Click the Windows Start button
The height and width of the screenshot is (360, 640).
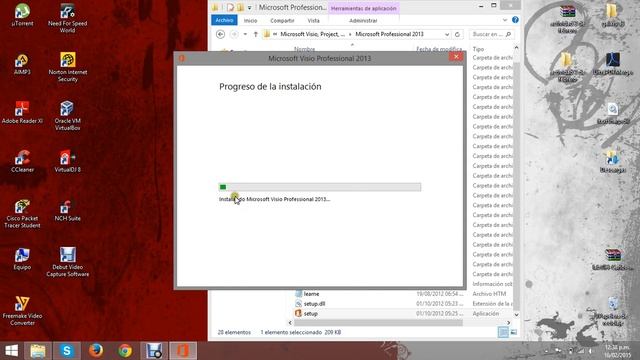point(11,351)
